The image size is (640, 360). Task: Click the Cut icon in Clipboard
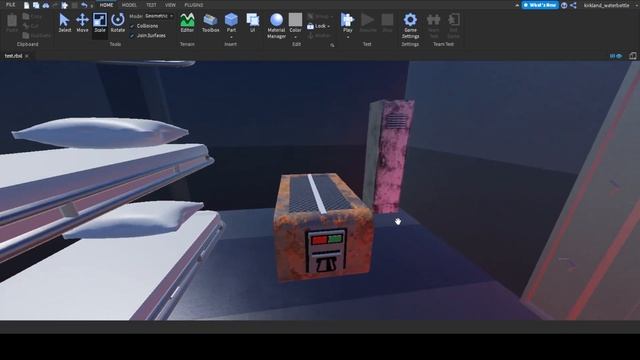click(26, 26)
